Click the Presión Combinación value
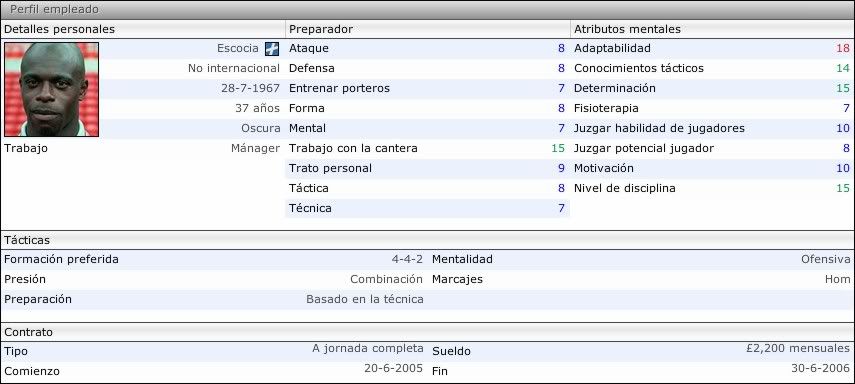855x384 pixels. click(386, 279)
